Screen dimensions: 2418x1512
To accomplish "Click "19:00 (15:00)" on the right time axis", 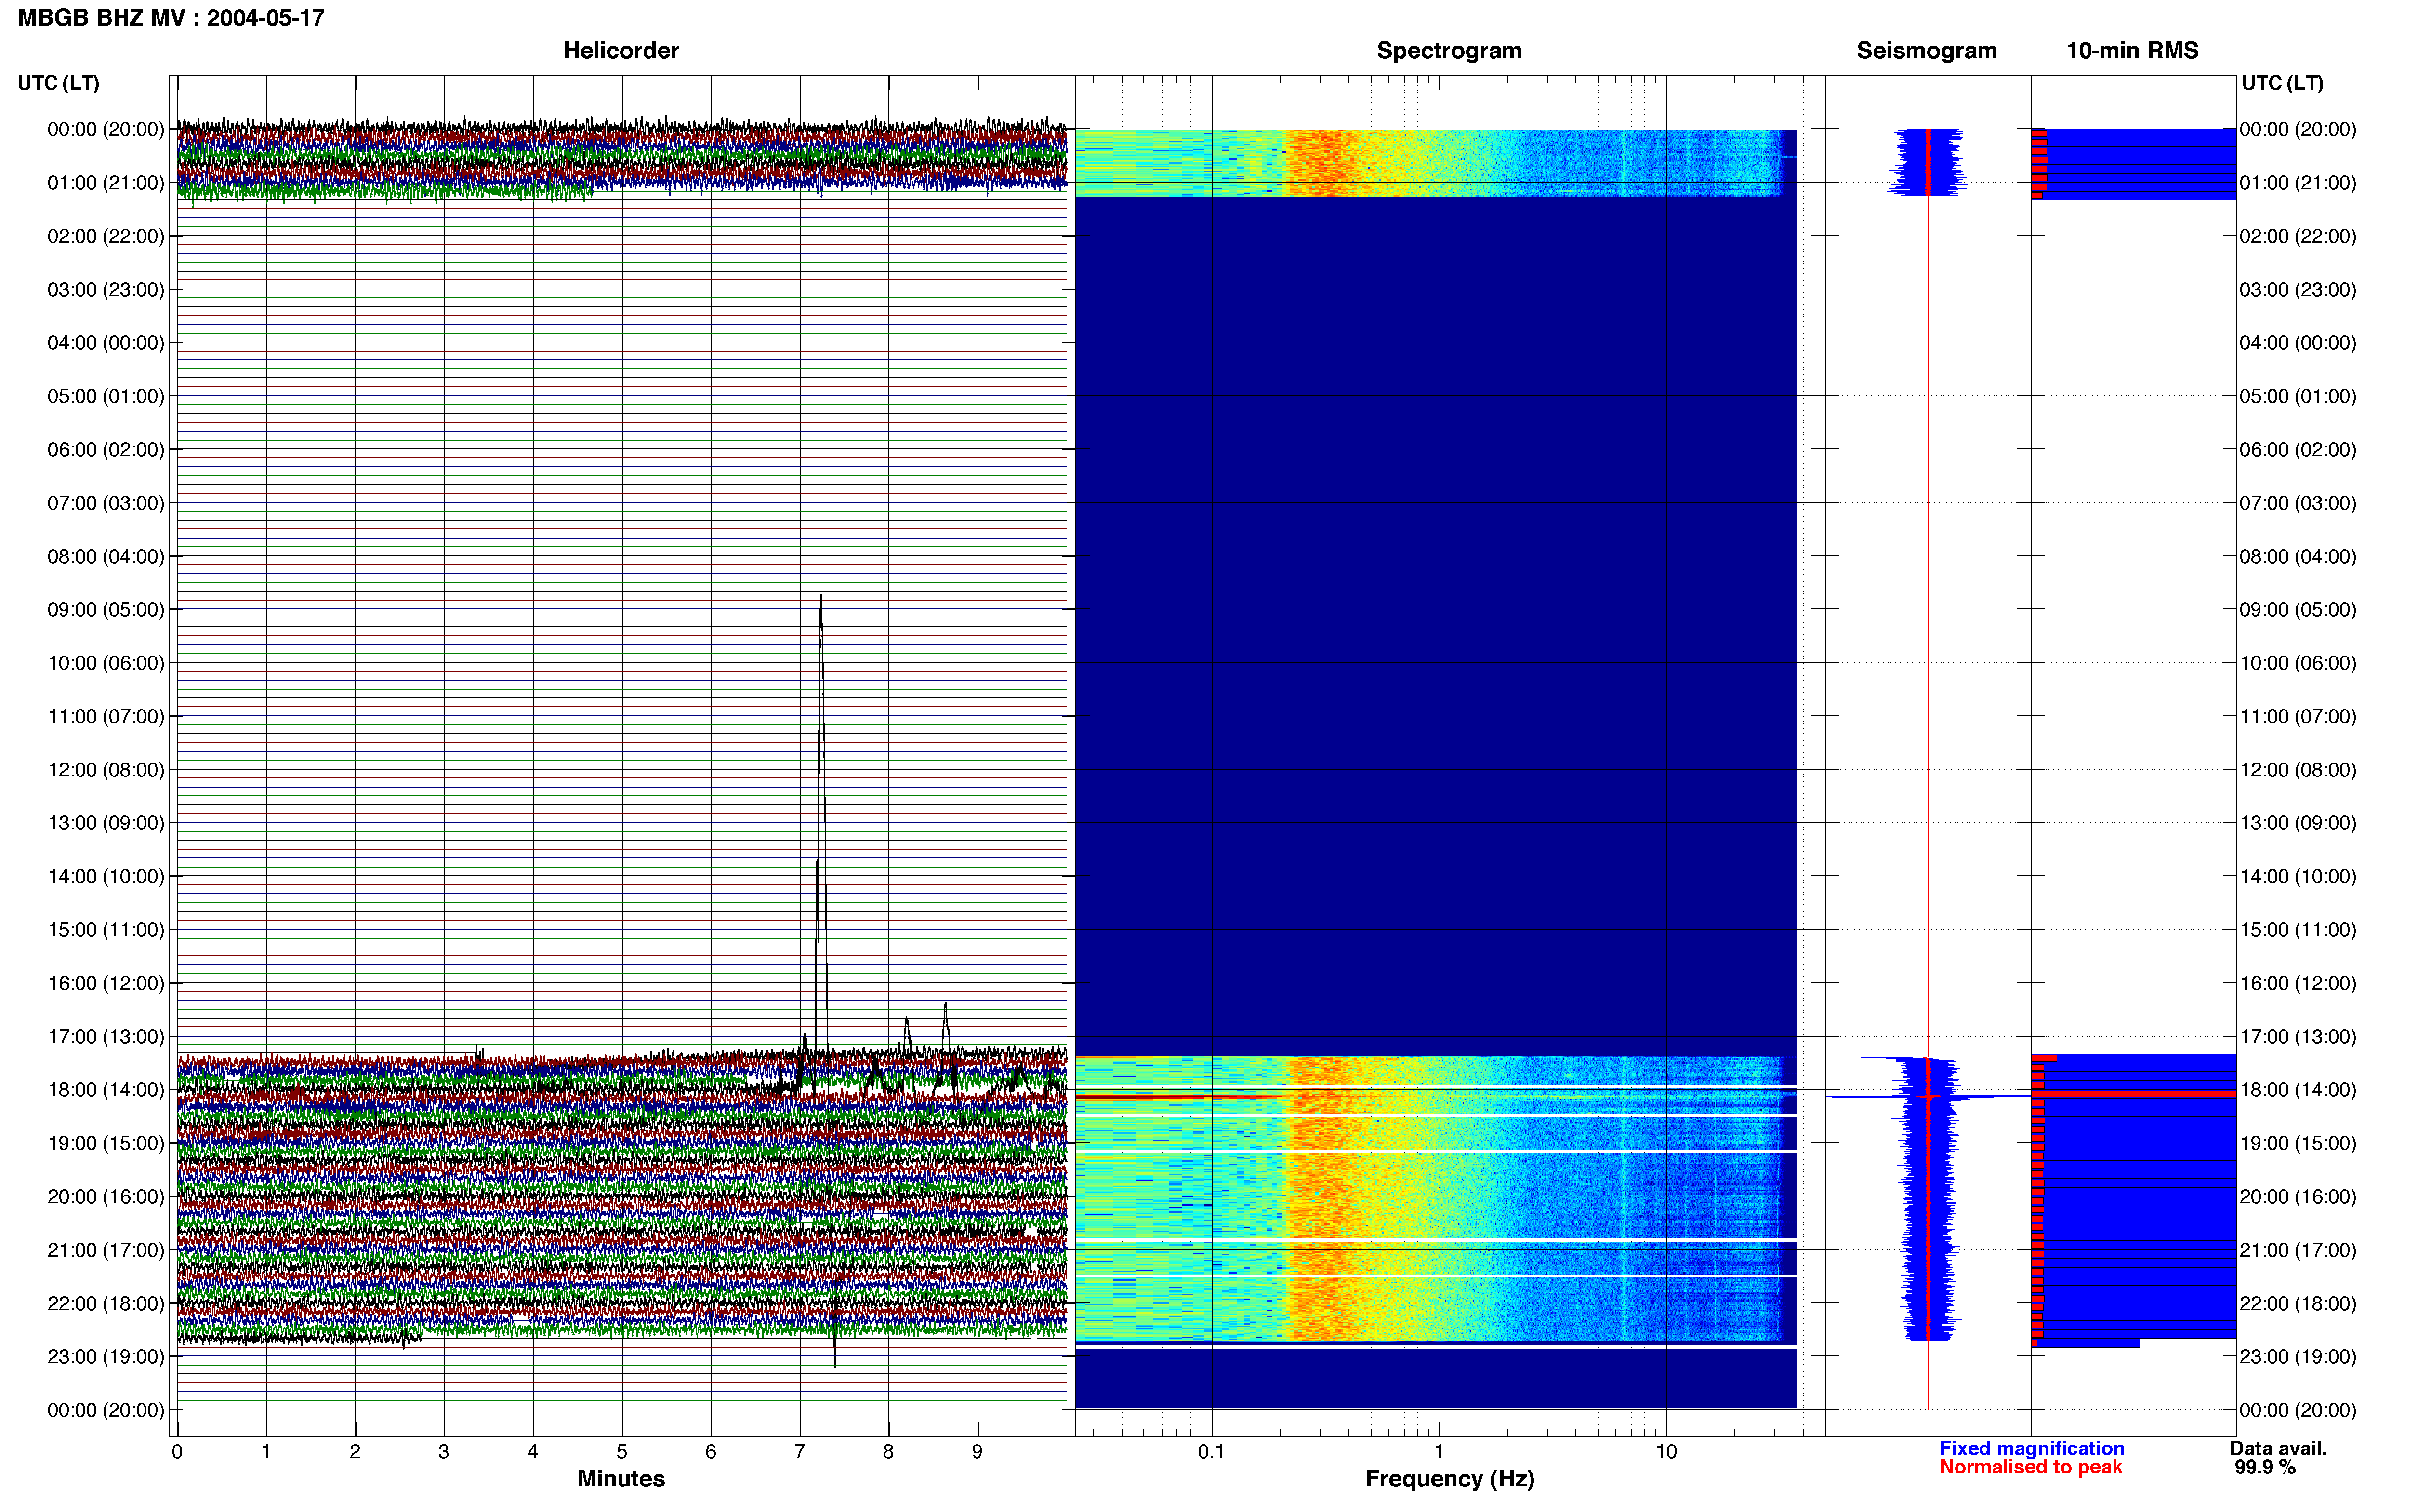I will (2297, 1143).
